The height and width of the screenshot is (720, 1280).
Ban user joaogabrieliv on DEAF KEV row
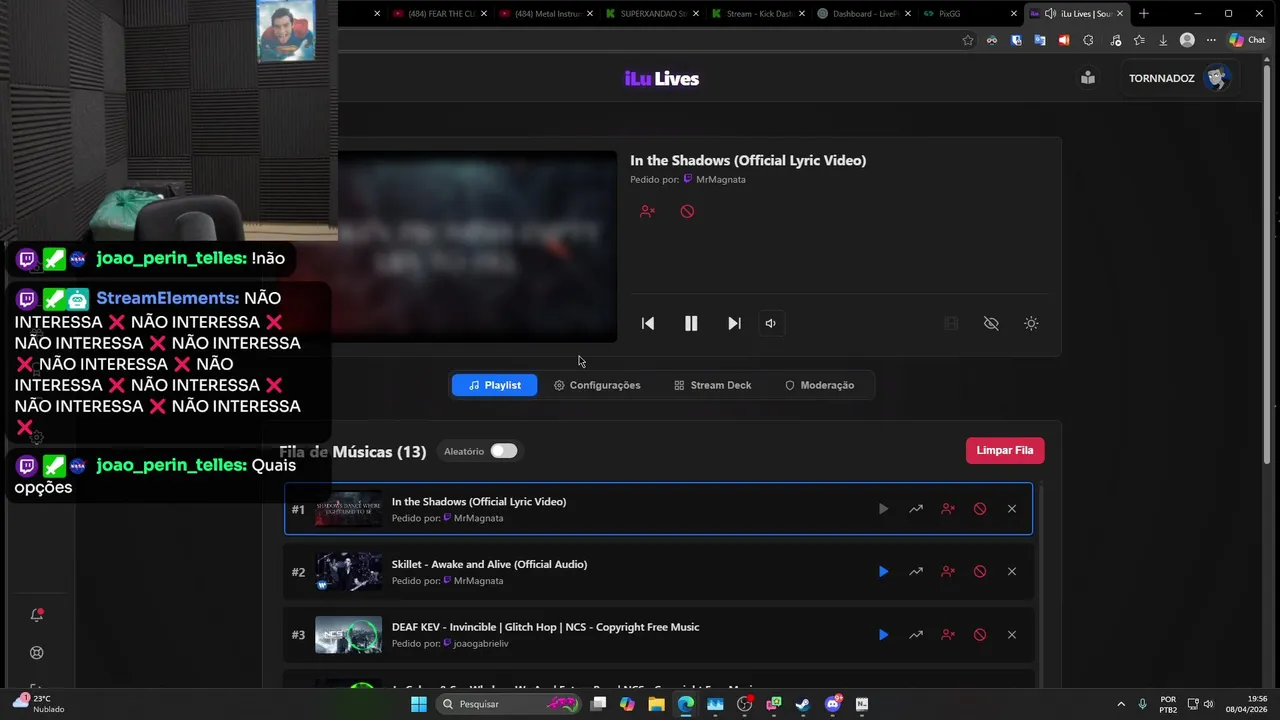[x=948, y=635]
